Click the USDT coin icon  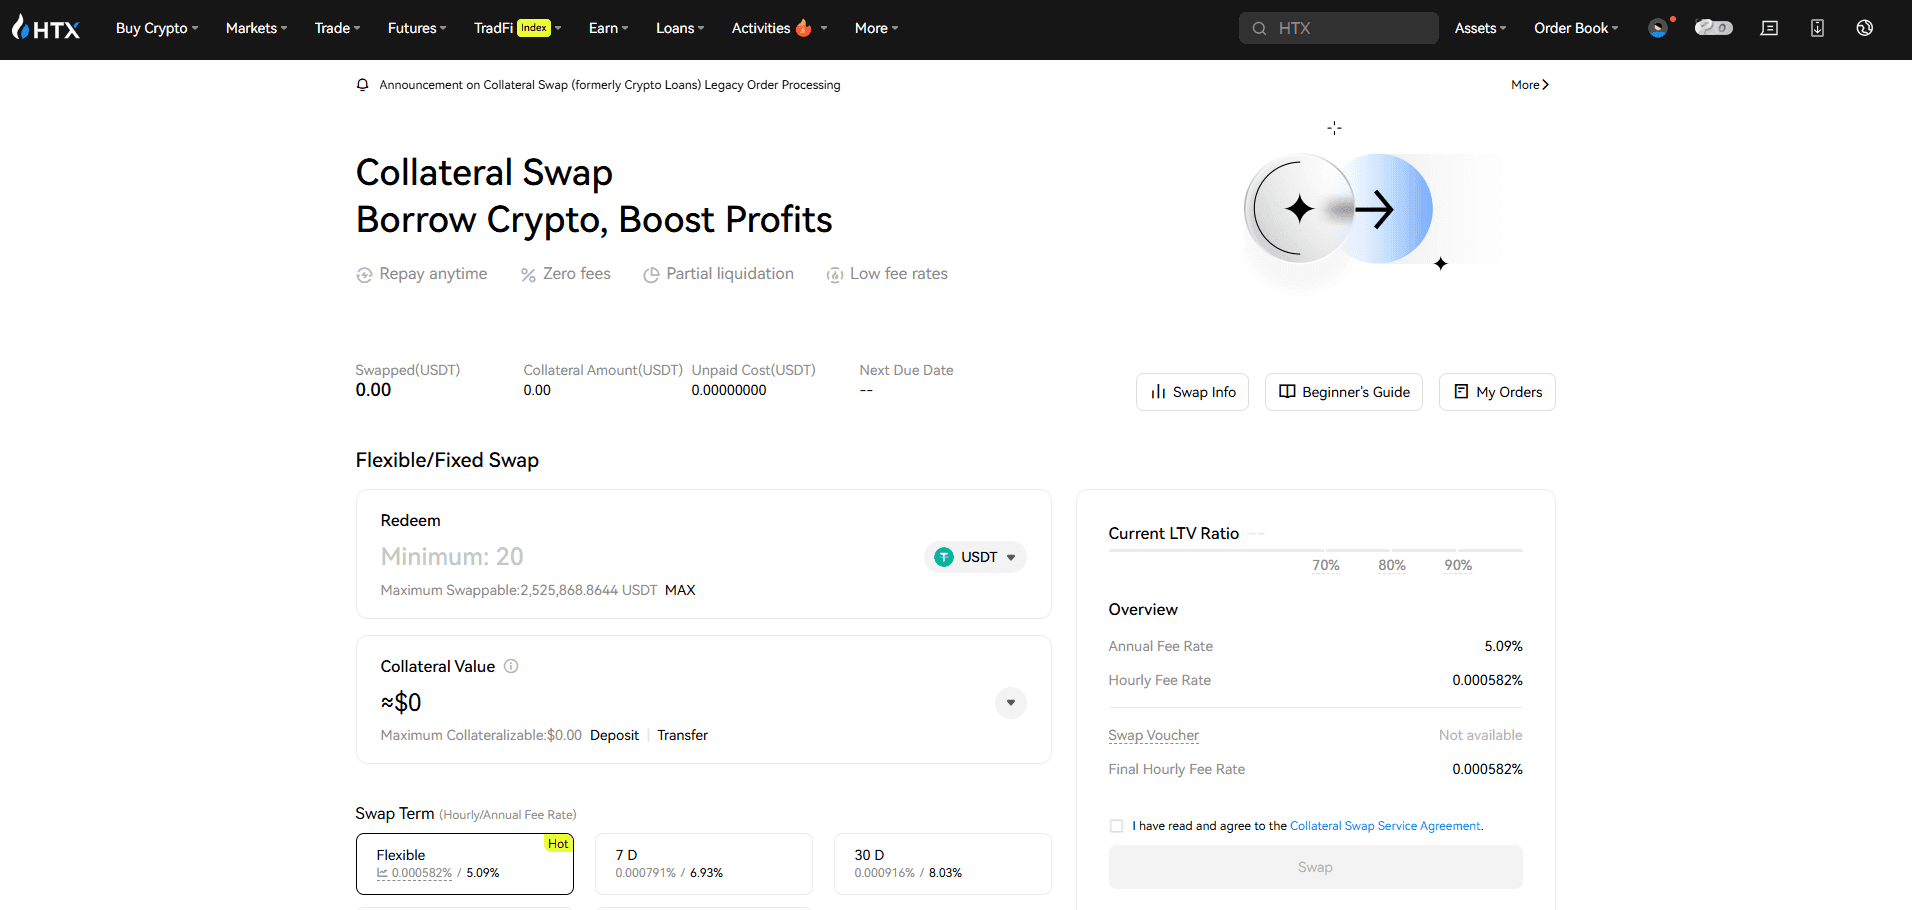(944, 557)
